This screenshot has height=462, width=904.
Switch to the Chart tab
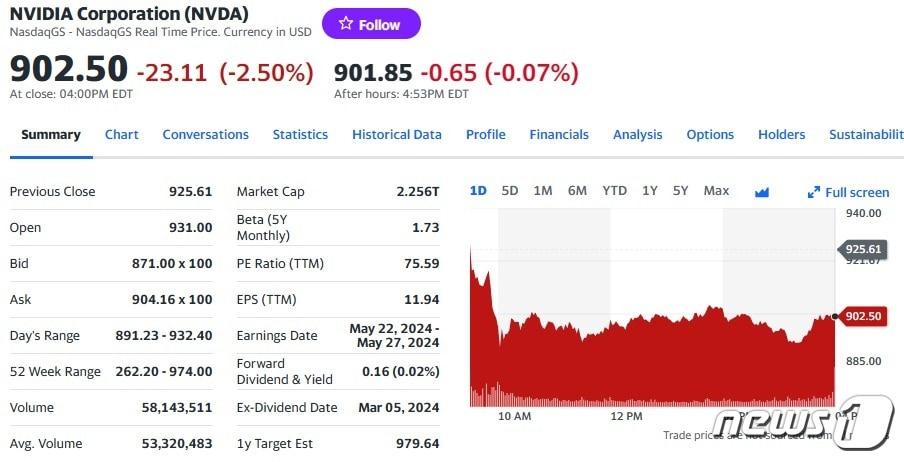122,135
